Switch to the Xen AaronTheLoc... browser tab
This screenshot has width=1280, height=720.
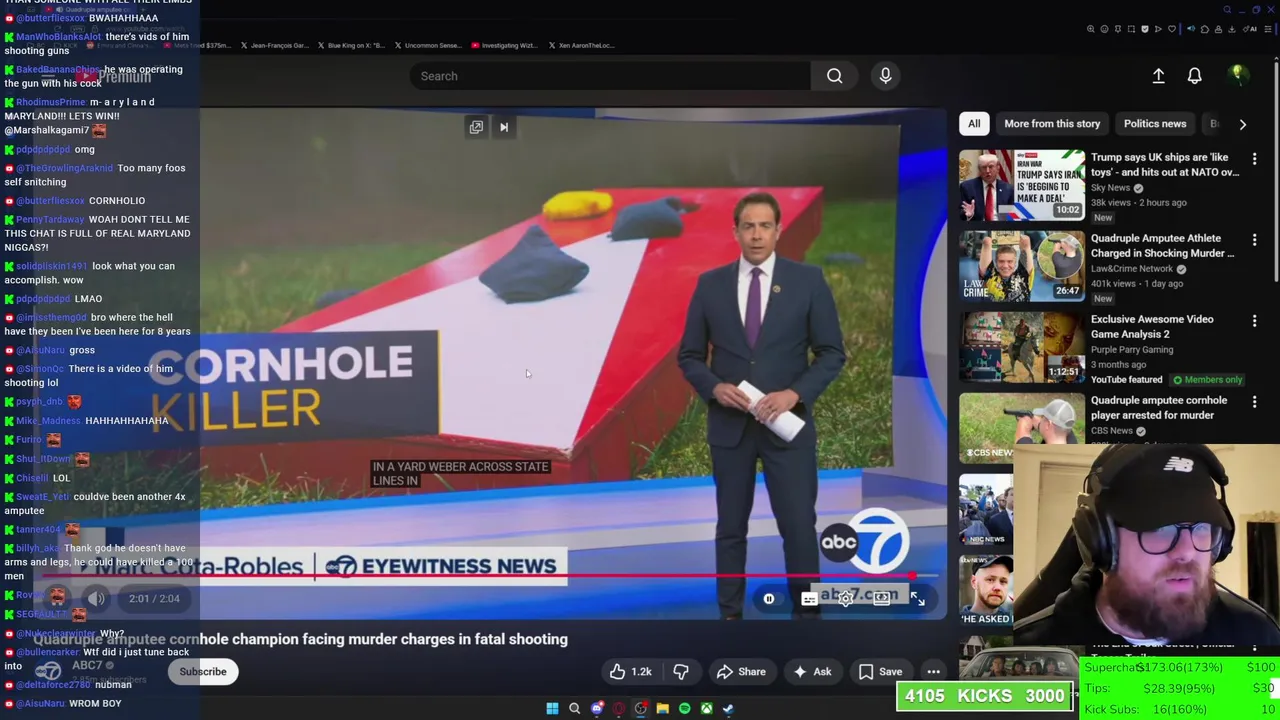pos(581,45)
